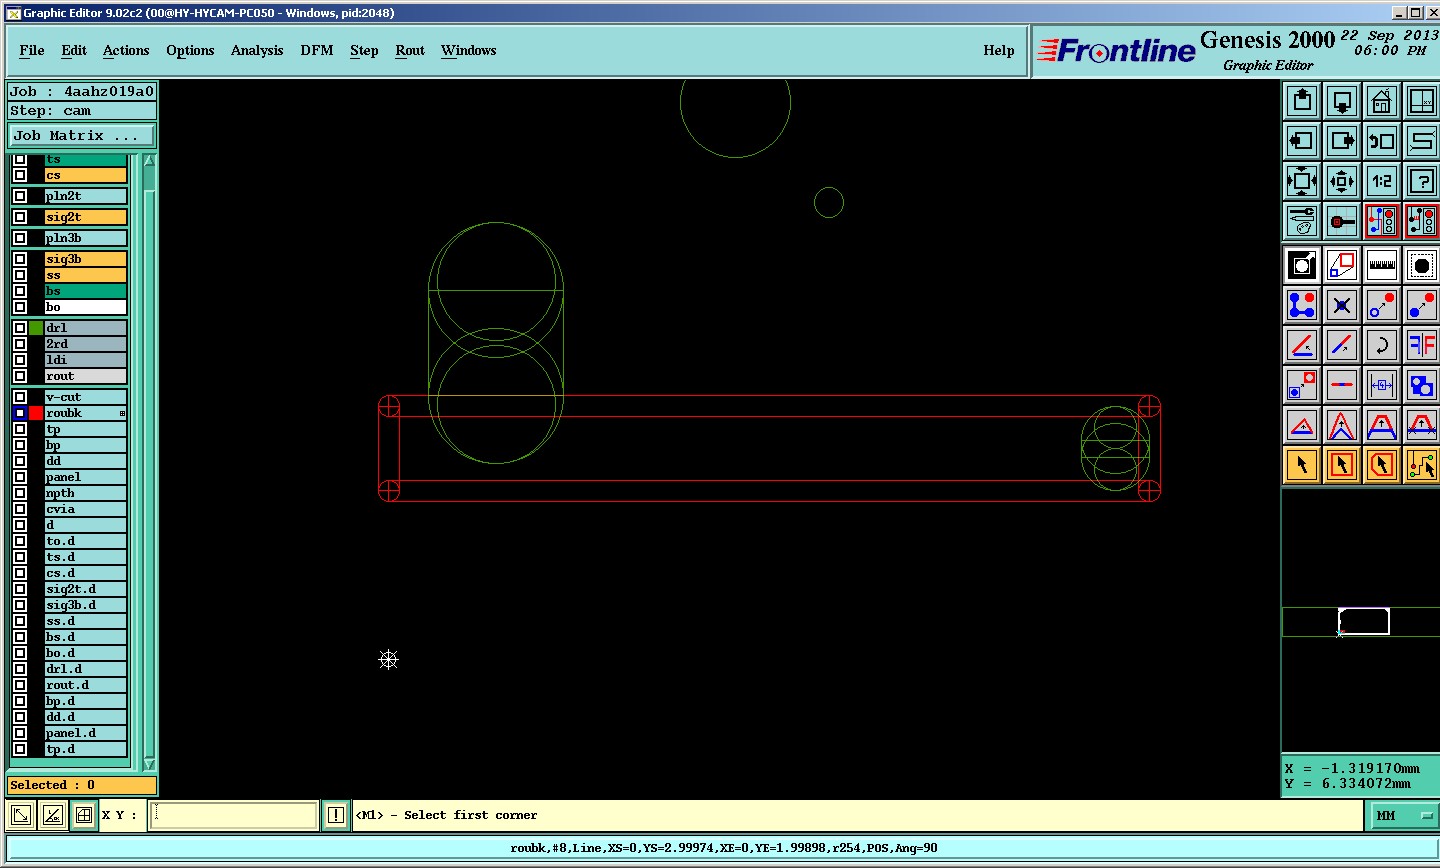The width and height of the screenshot is (1440, 868).
Task: Toggle the roubk layer checkbox
Action: coord(20,413)
